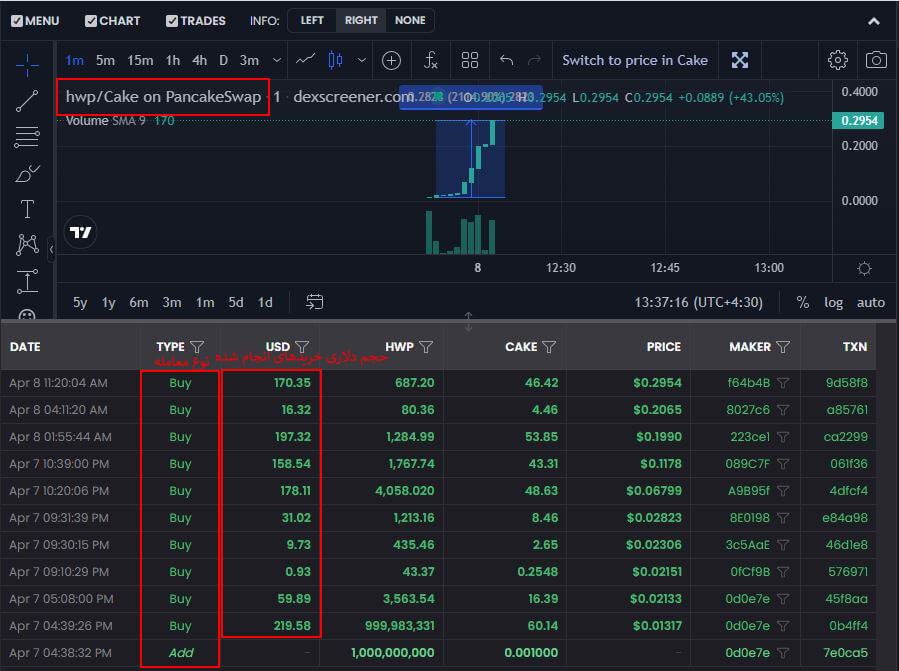Filter trades by USD amount
Image resolution: width=899 pixels, height=671 pixels.
click(x=302, y=347)
